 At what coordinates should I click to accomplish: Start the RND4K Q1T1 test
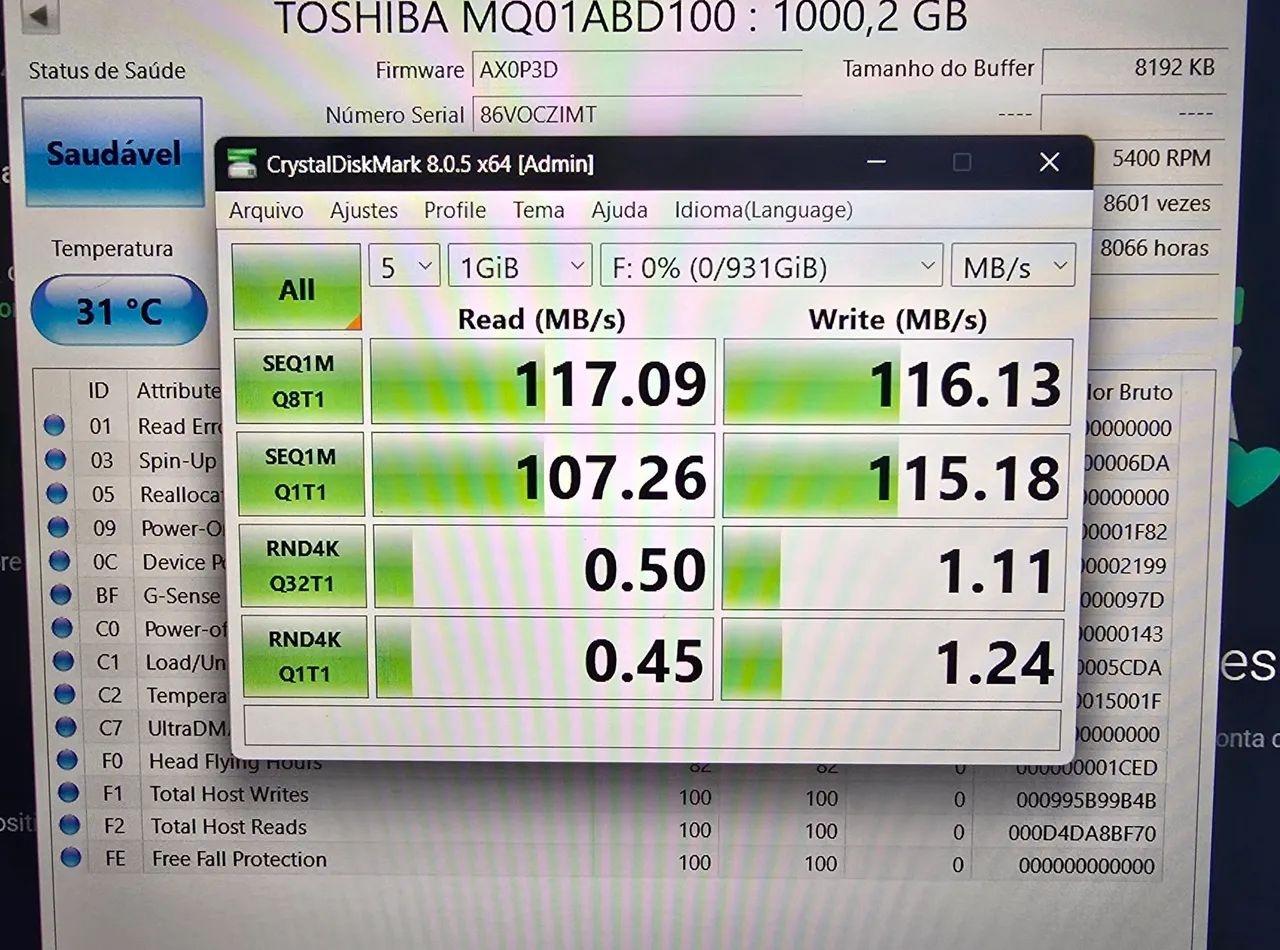click(304, 656)
